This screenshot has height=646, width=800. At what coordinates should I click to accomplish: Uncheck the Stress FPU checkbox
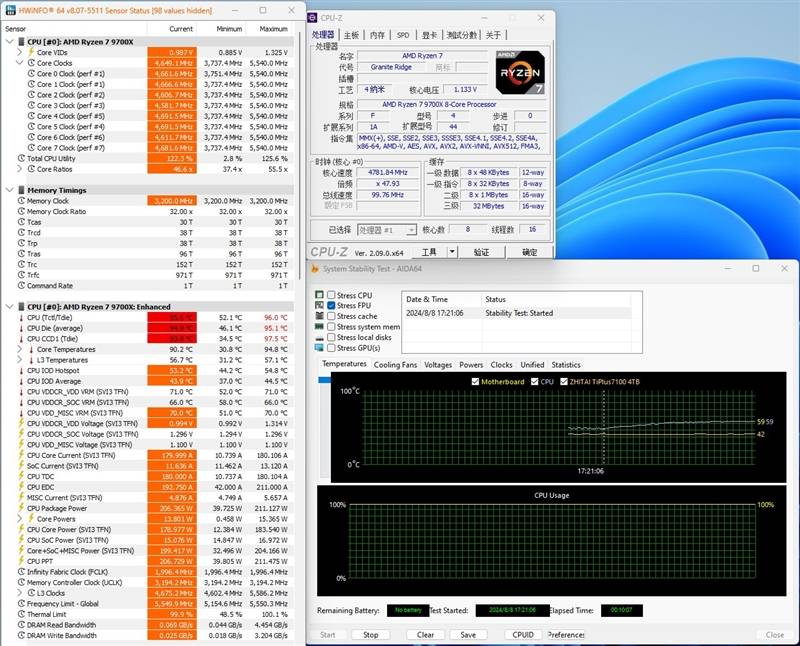331,306
